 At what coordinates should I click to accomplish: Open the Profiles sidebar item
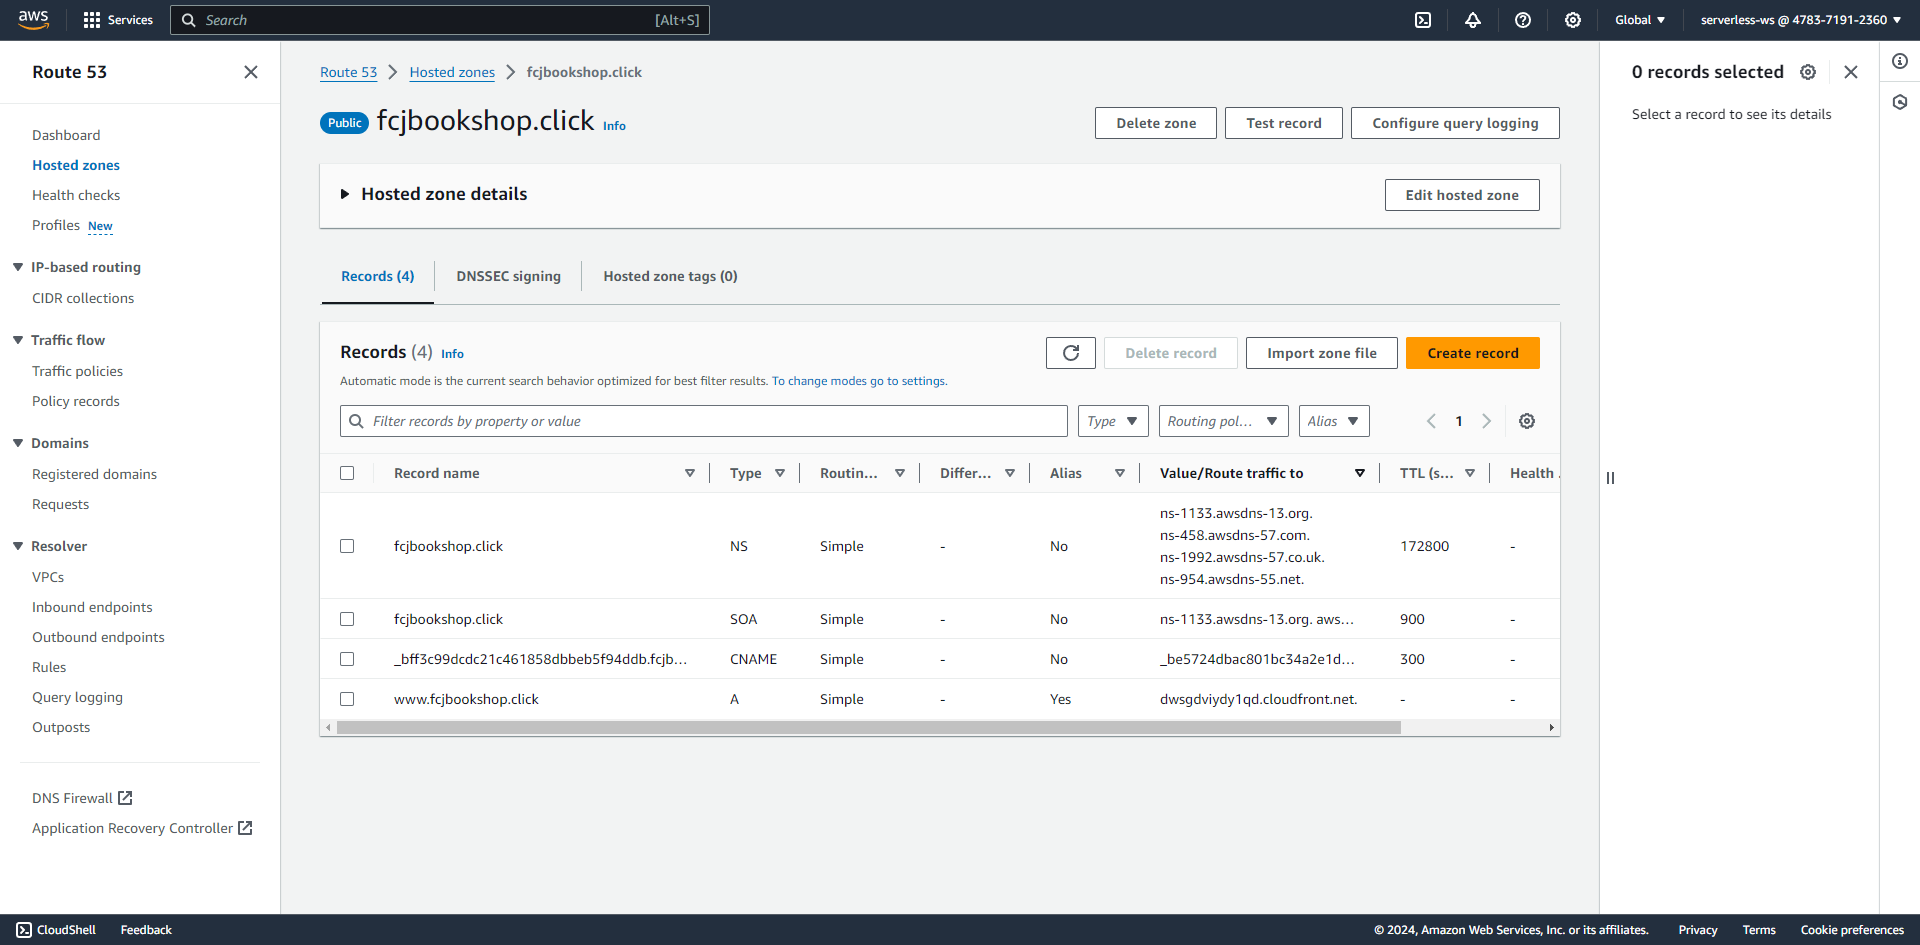(56, 225)
